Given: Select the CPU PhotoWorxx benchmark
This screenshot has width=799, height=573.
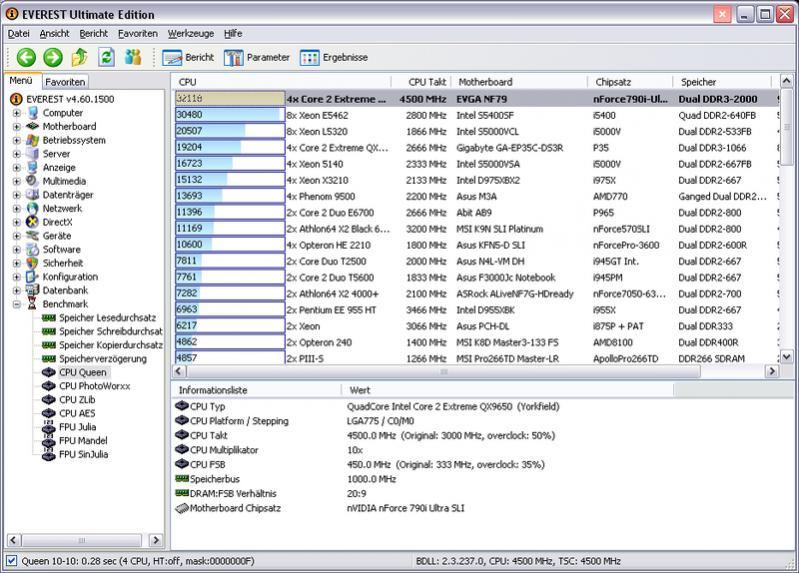Looking at the screenshot, I should pyautogui.click(x=94, y=386).
